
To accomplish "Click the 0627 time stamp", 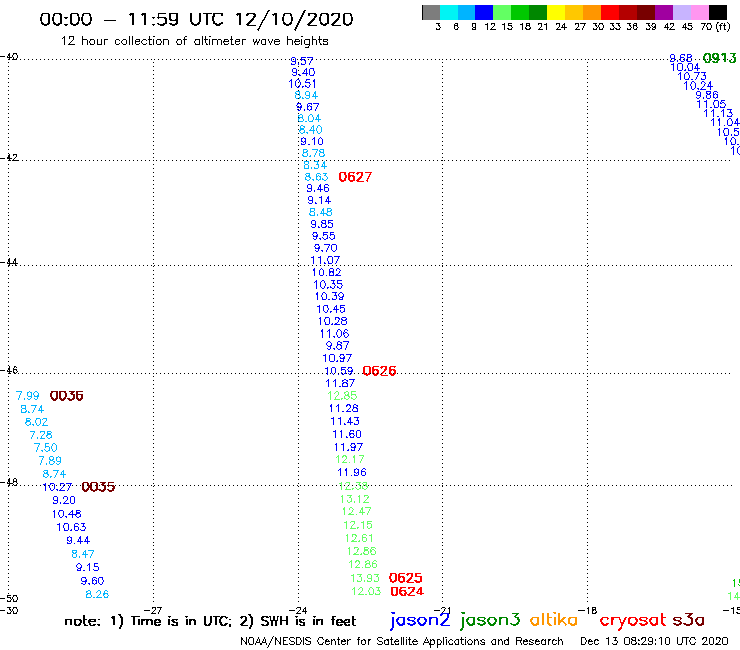I will tap(355, 177).
